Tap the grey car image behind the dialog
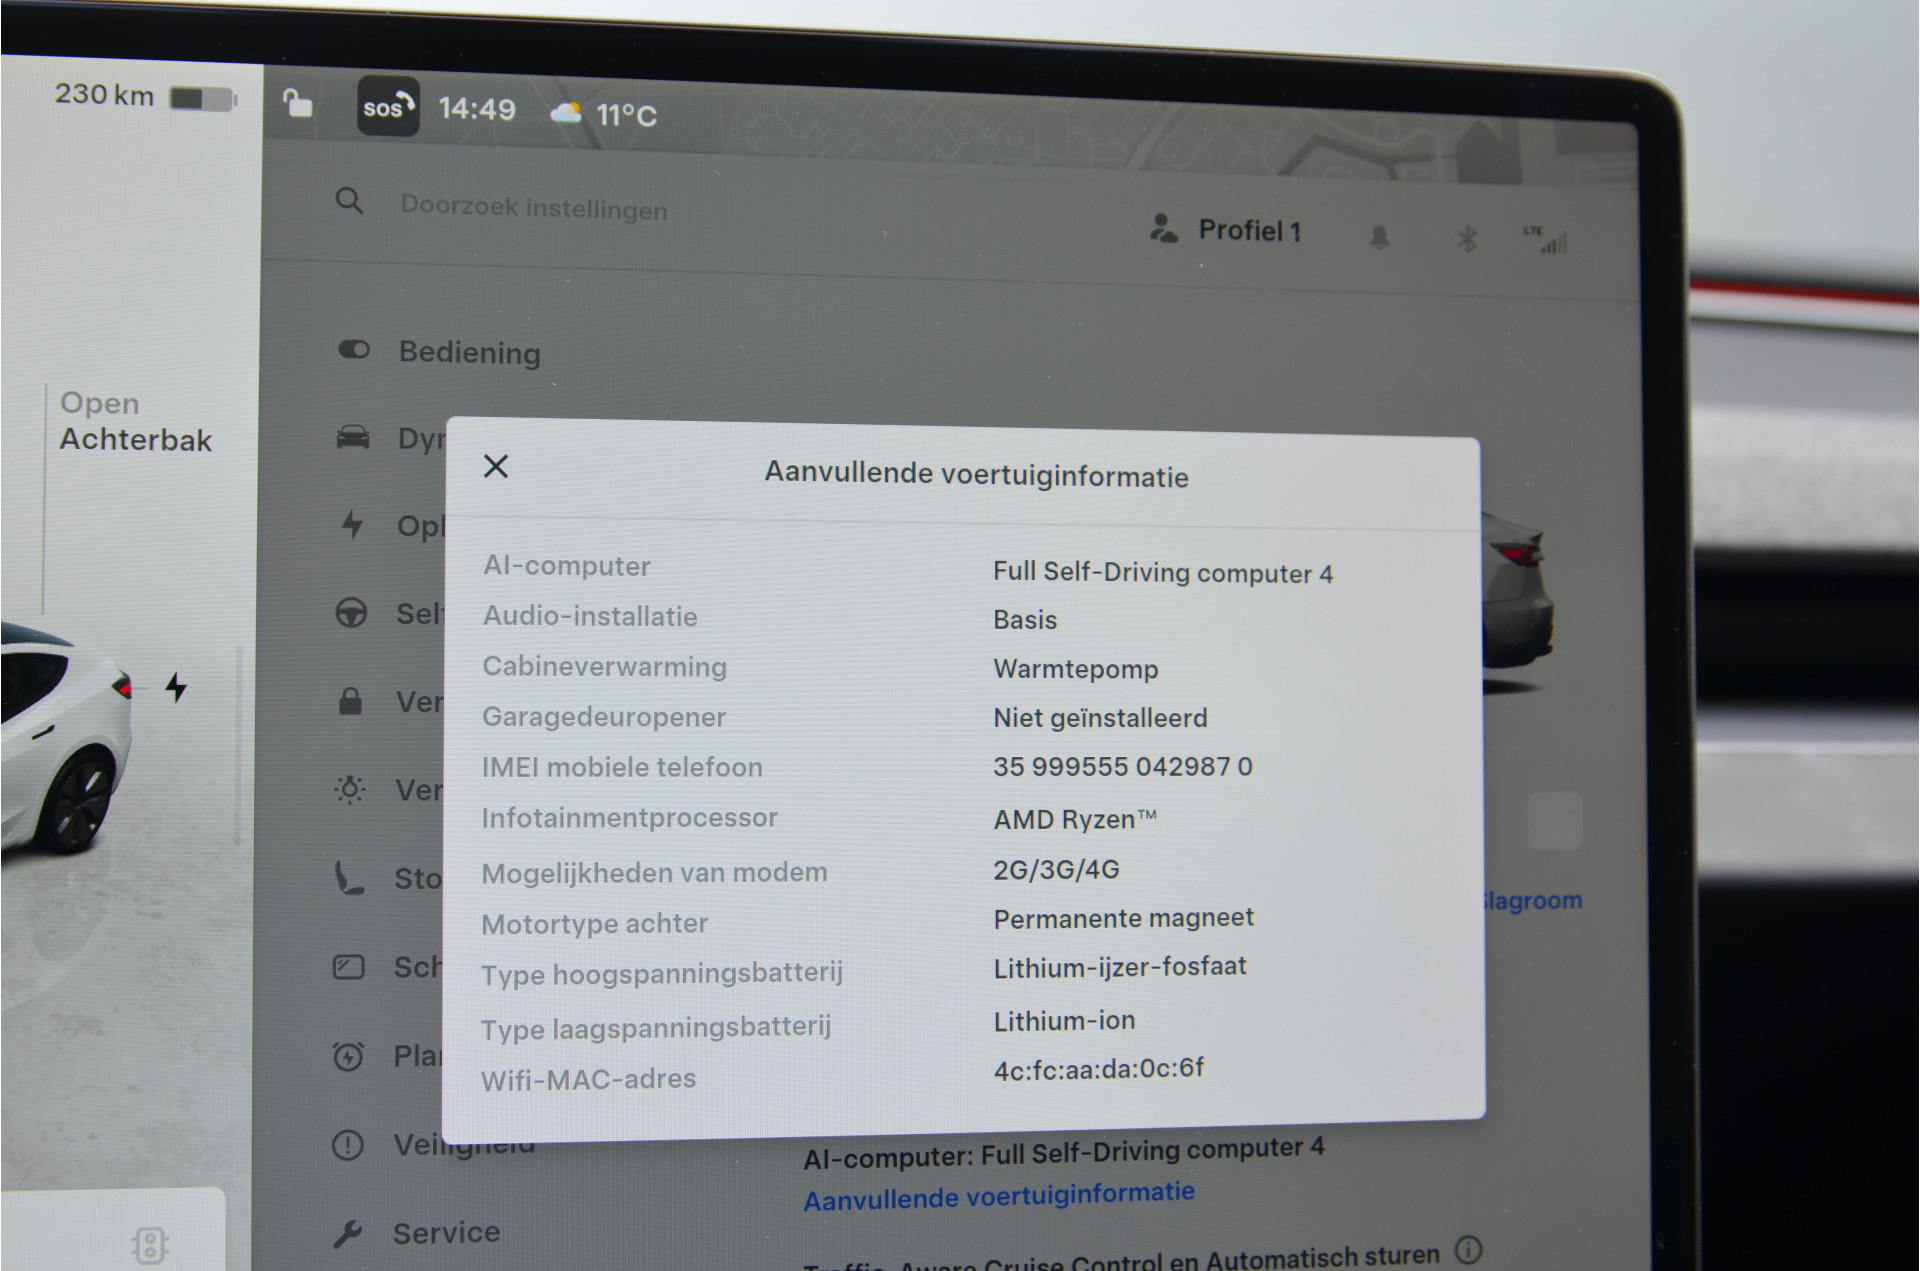 click(1518, 600)
